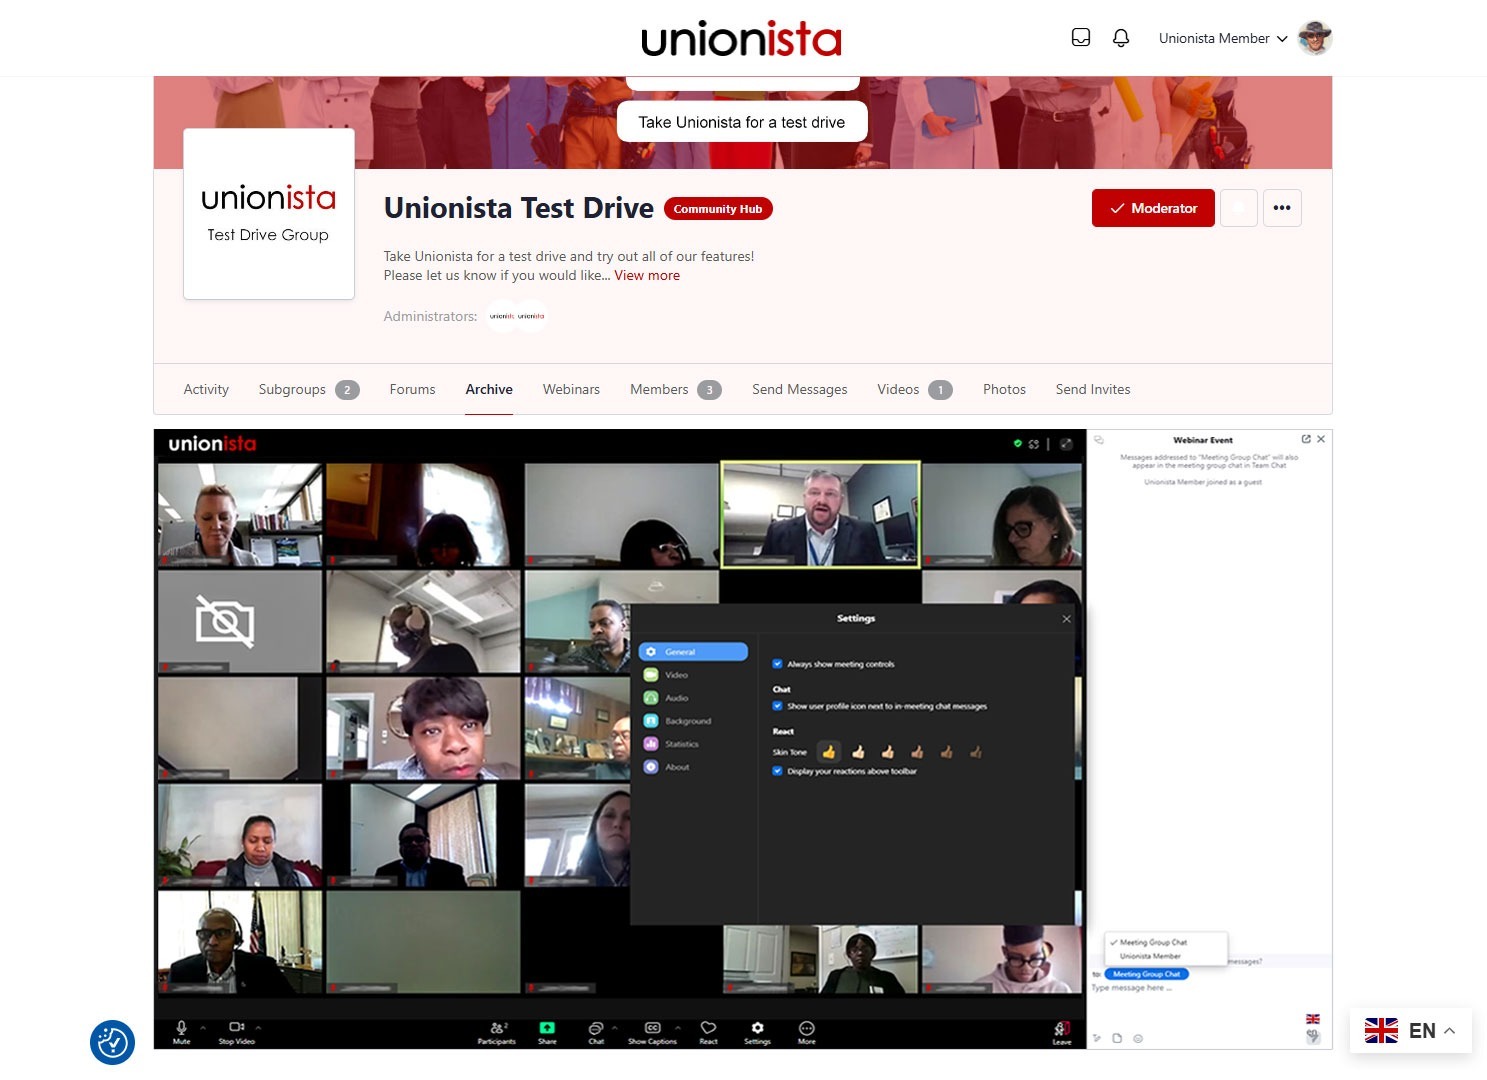
Task: Select the highlighted active speaker video tile
Action: click(x=820, y=514)
